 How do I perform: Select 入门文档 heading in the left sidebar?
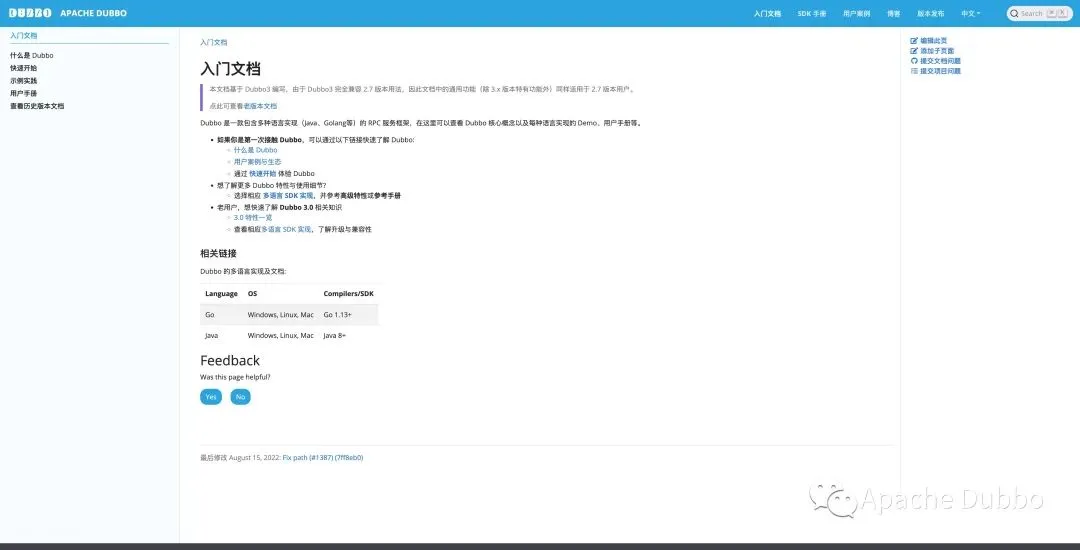[x=23, y=35]
